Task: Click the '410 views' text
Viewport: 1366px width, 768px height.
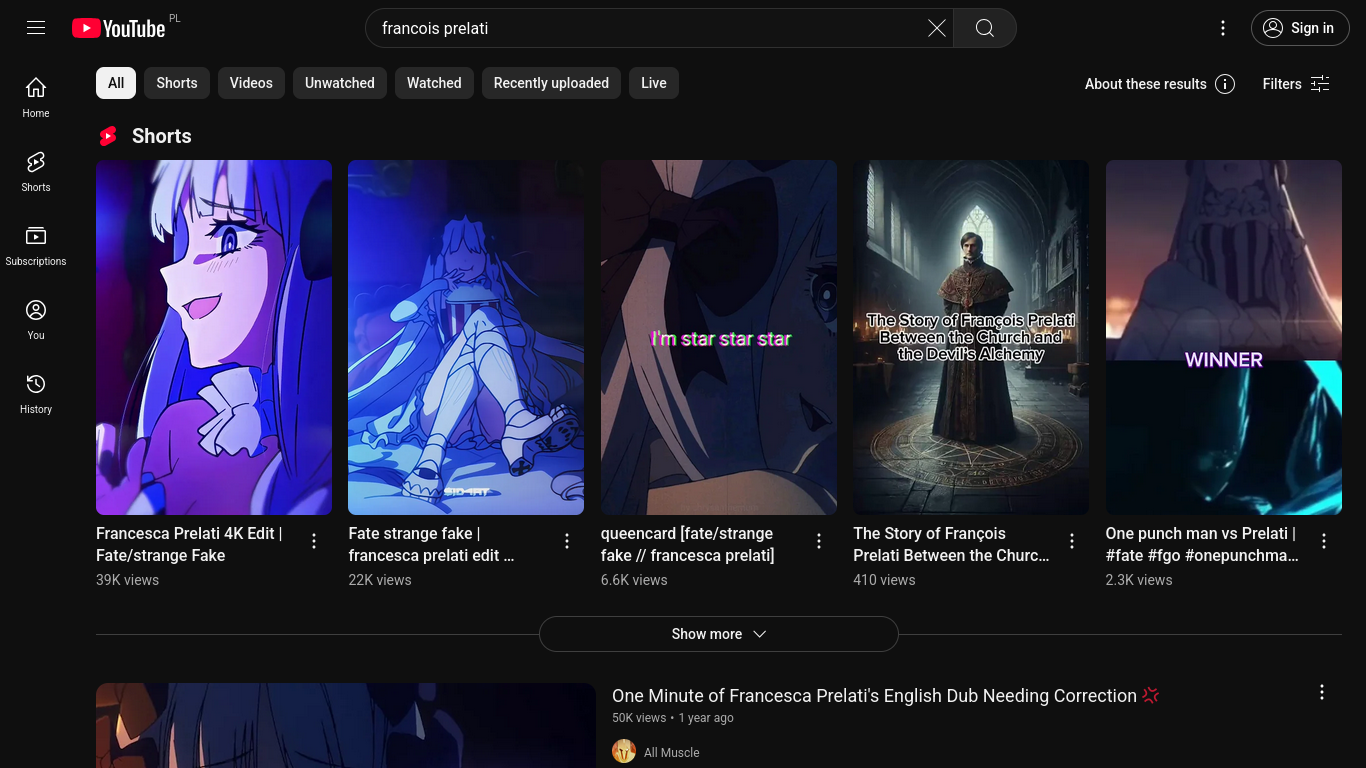Action: pyautogui.click(x=884, y=580)
